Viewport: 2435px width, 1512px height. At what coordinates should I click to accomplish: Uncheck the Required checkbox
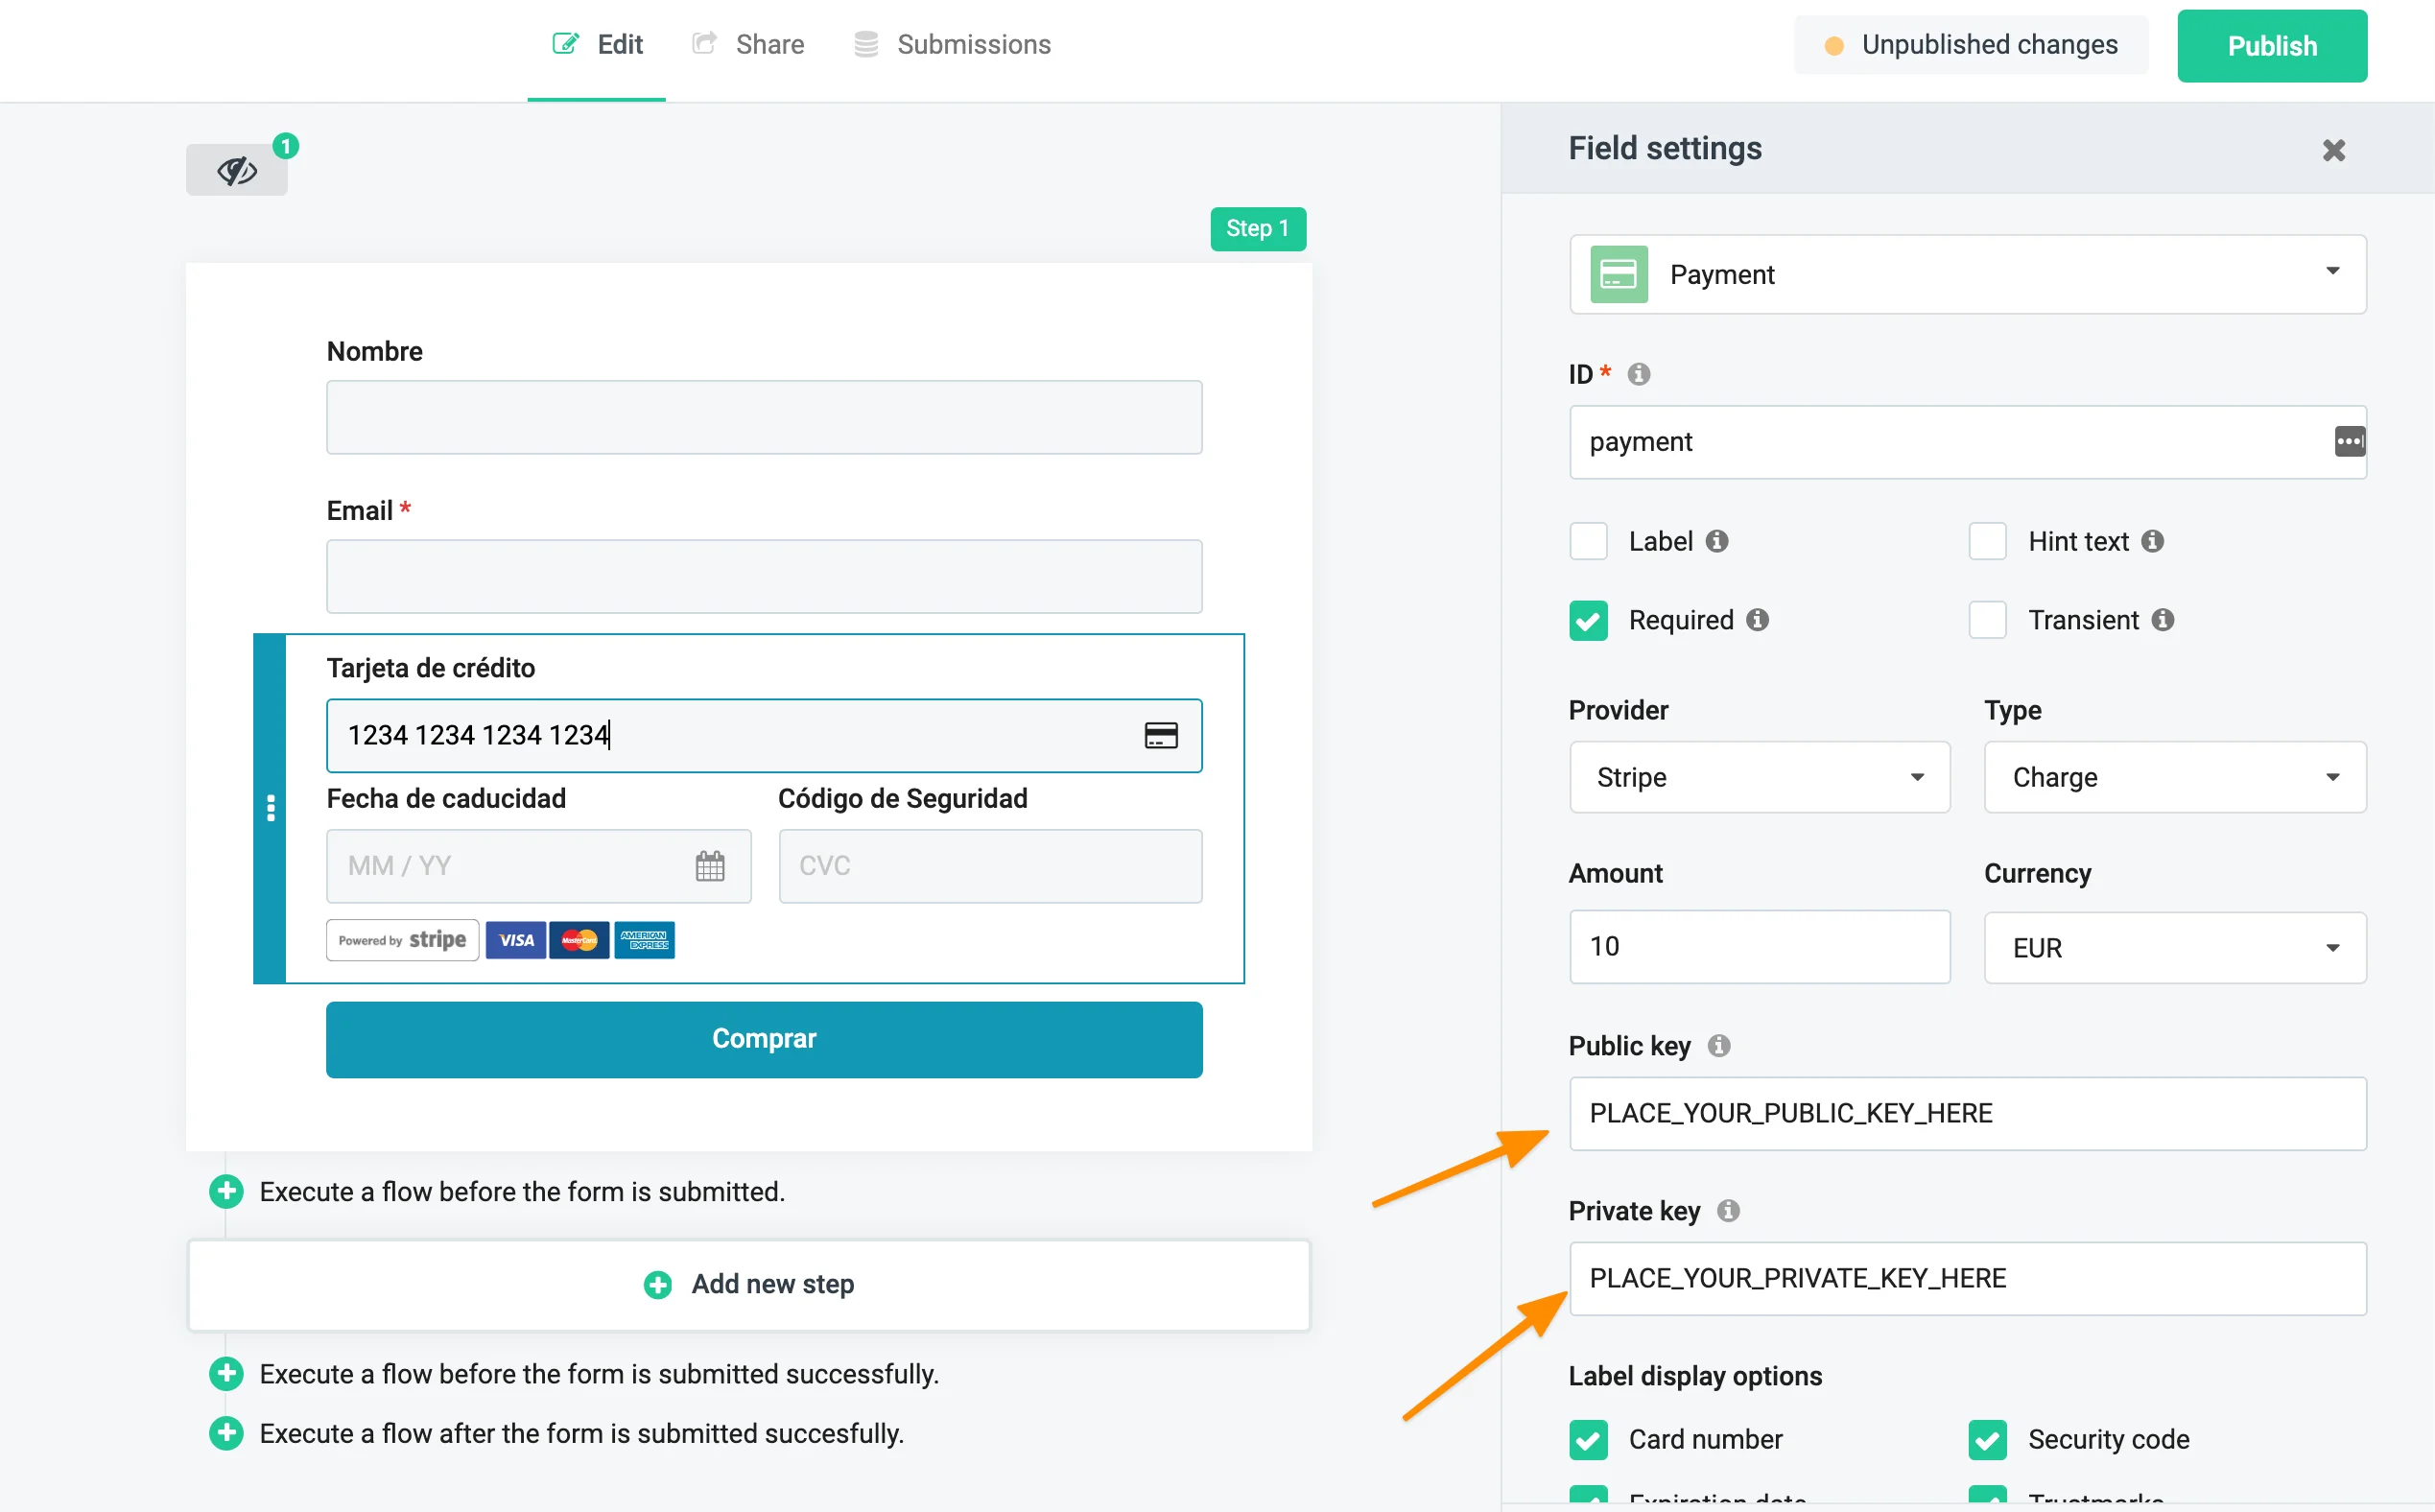[x=1589, y=620]
